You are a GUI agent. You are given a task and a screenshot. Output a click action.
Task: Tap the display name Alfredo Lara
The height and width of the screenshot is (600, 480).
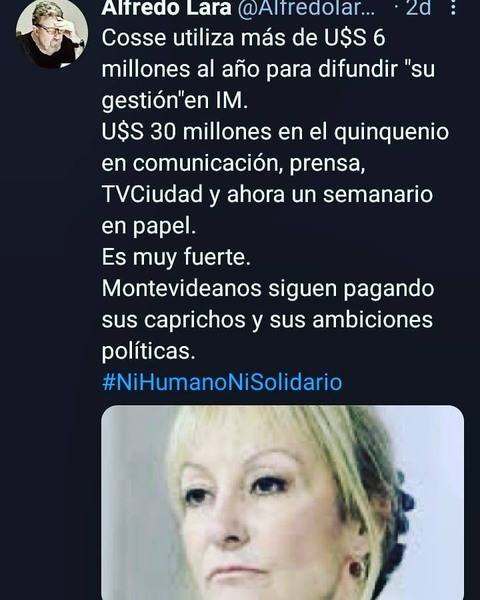coord(166,8)
